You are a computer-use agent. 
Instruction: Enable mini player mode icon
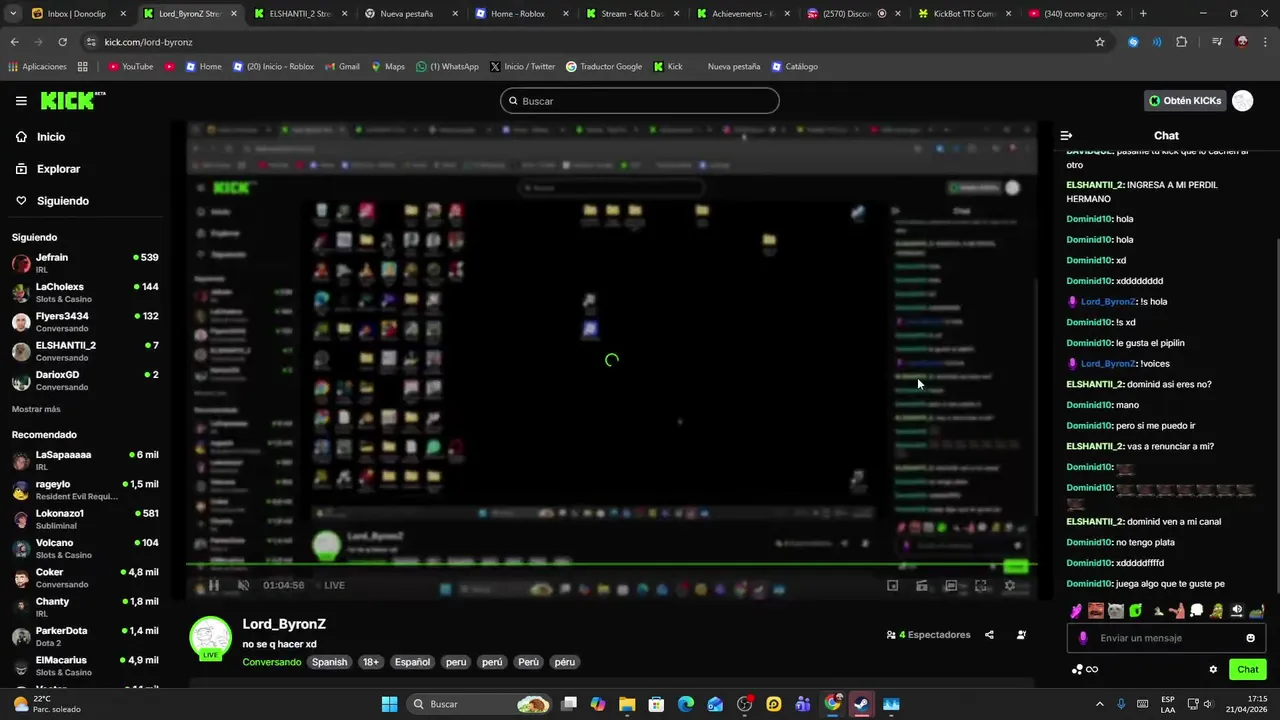coord(893,586)
